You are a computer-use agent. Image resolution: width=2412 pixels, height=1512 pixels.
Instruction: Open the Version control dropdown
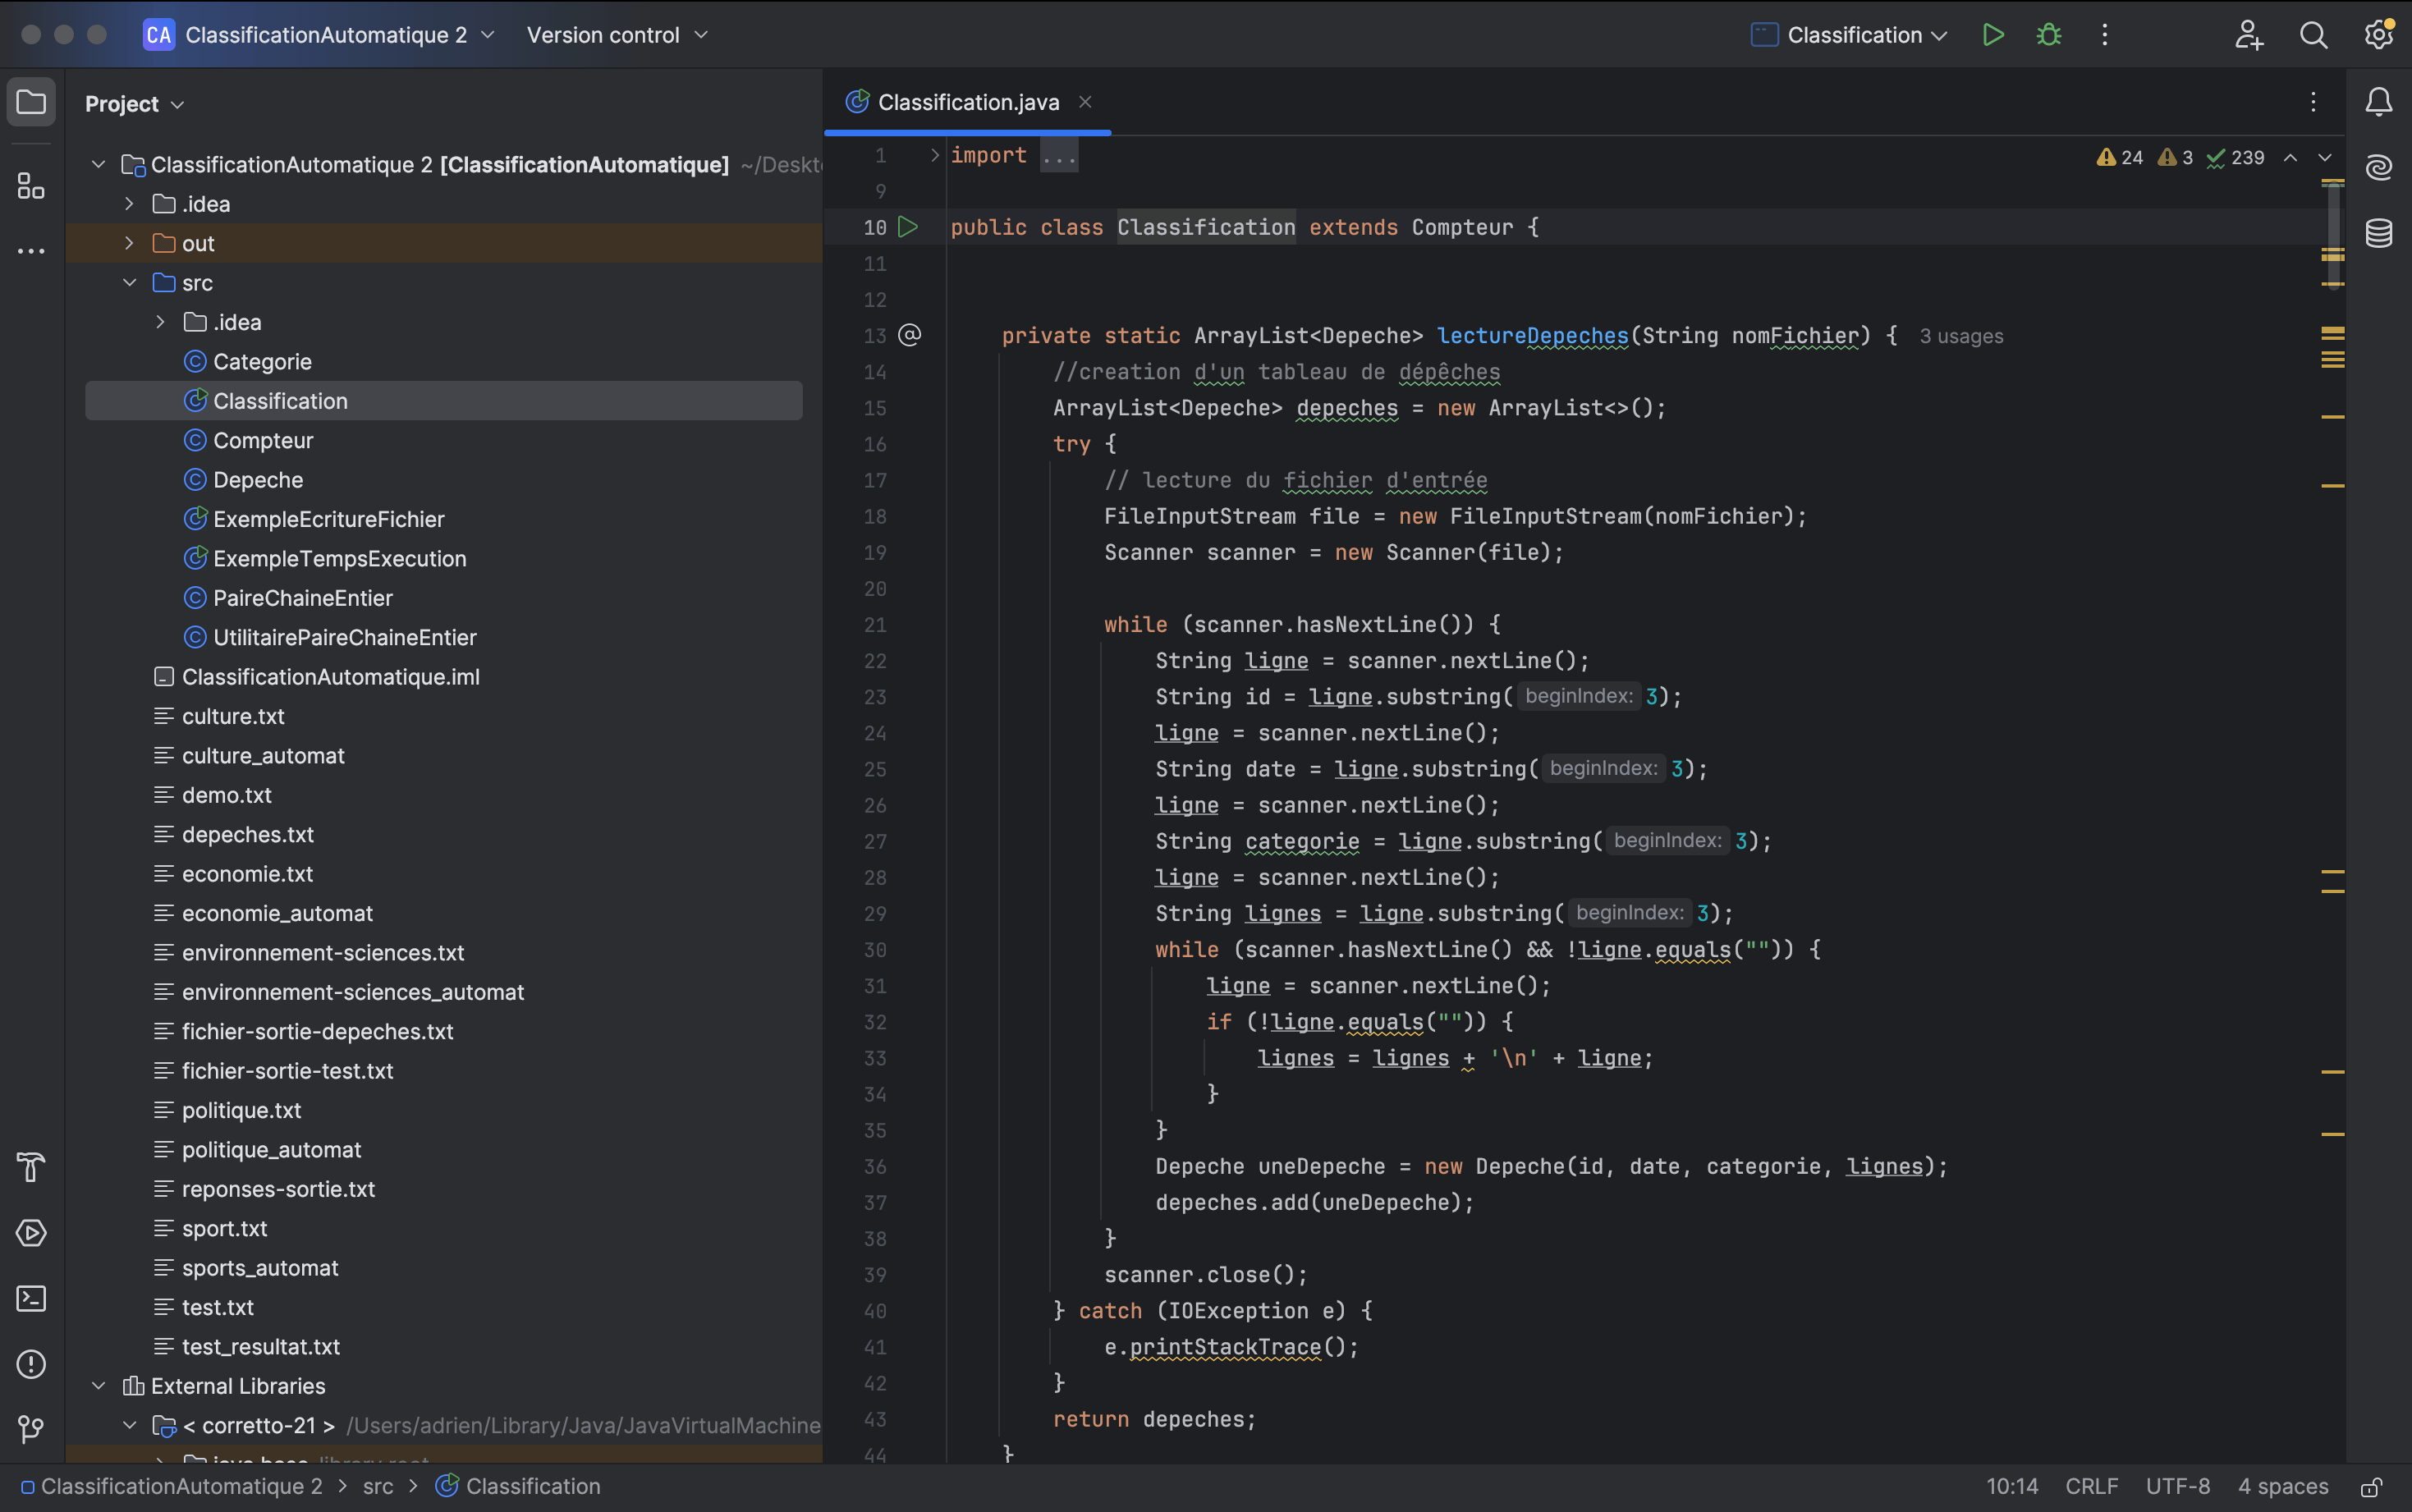[617, 35]
